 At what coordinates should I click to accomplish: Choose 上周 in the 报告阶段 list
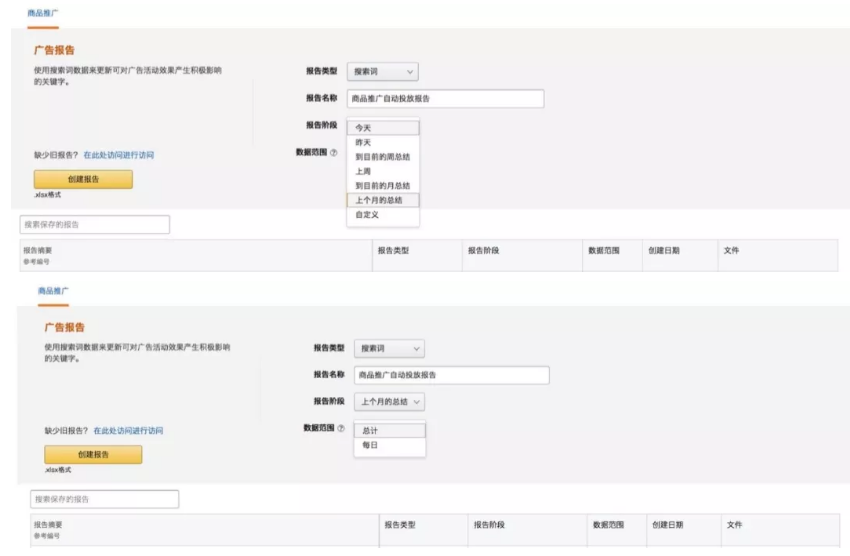coord(383,171)
